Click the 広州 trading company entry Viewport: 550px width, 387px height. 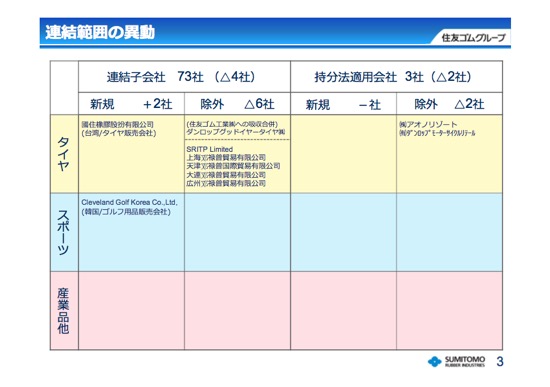(x=226, y=183)
